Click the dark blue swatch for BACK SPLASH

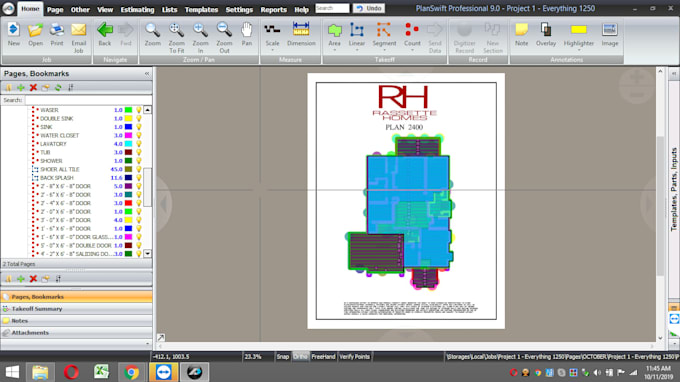coord(128,177)
